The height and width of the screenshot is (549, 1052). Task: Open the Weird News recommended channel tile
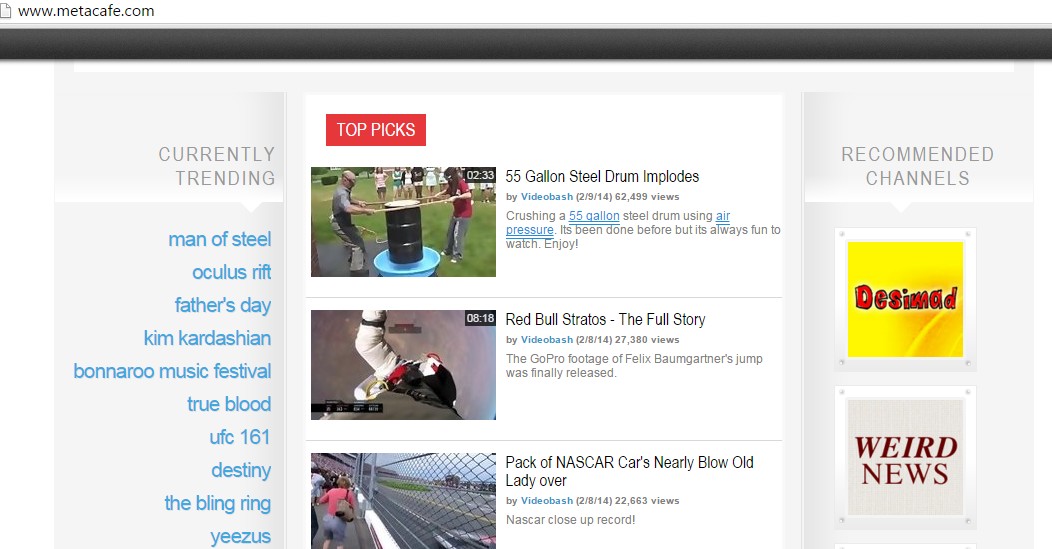tap(905, 458)
